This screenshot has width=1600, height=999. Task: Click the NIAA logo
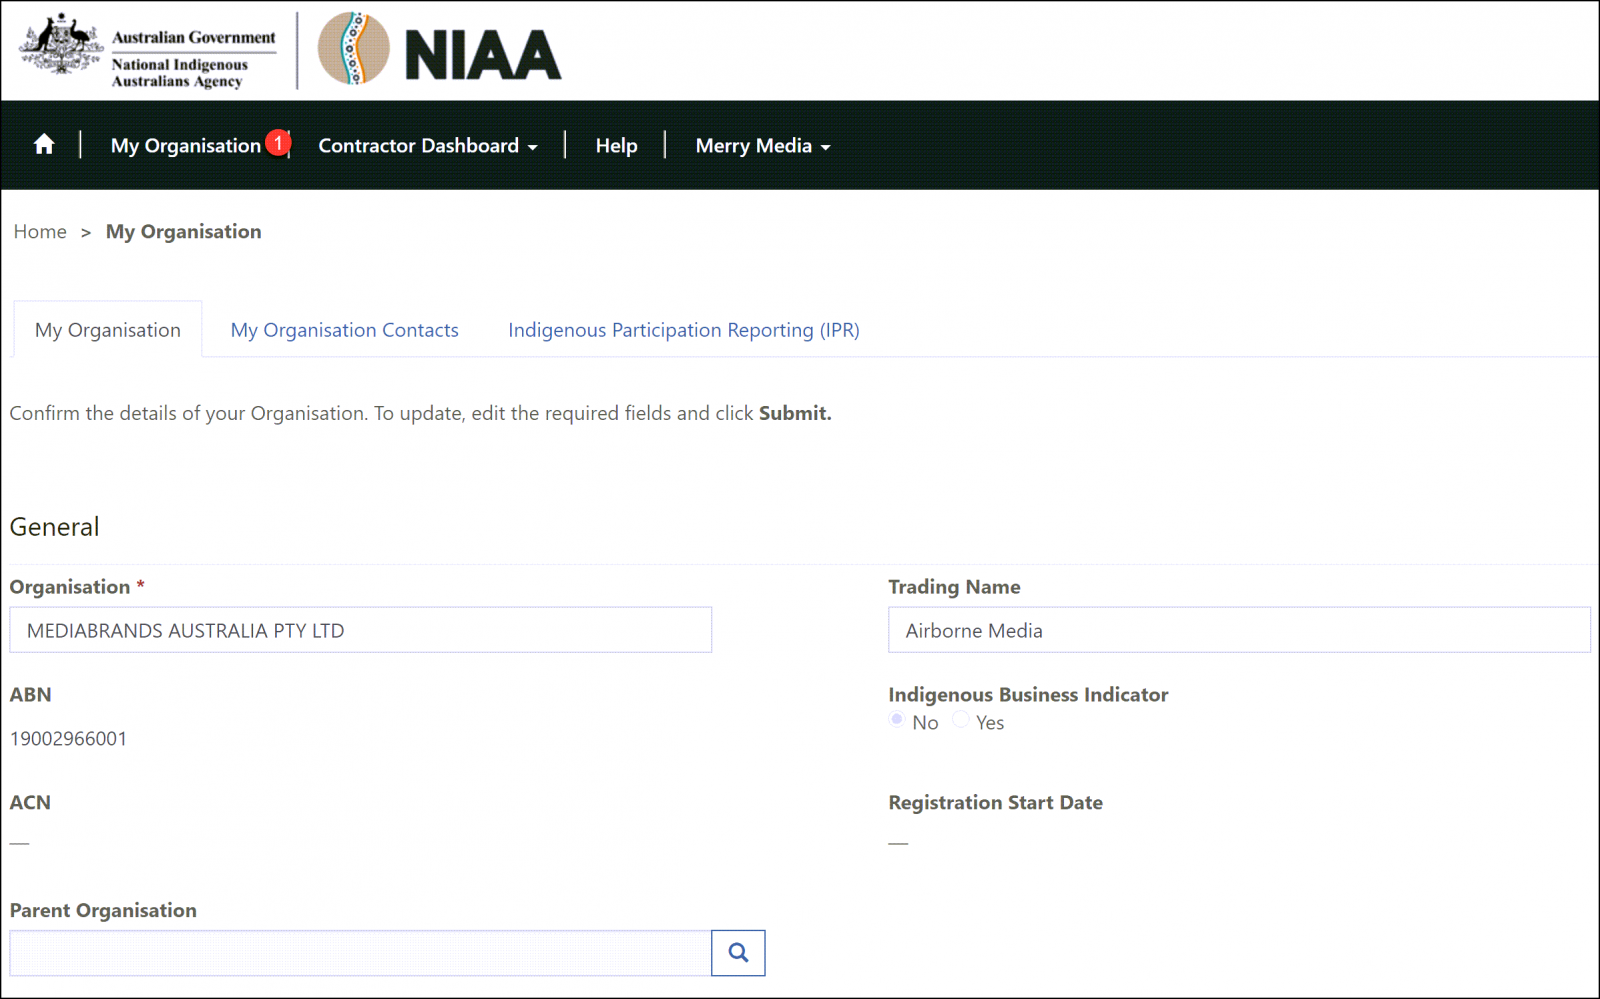(440, 50)
